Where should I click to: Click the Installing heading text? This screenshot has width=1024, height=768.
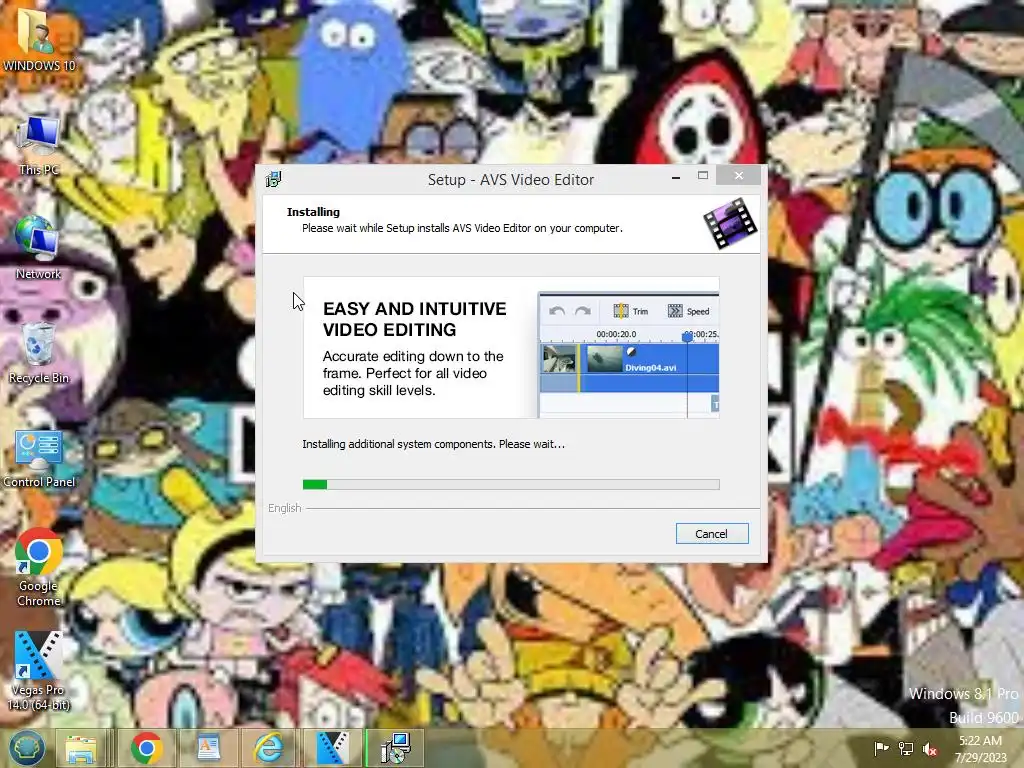[x=313, y=212]
